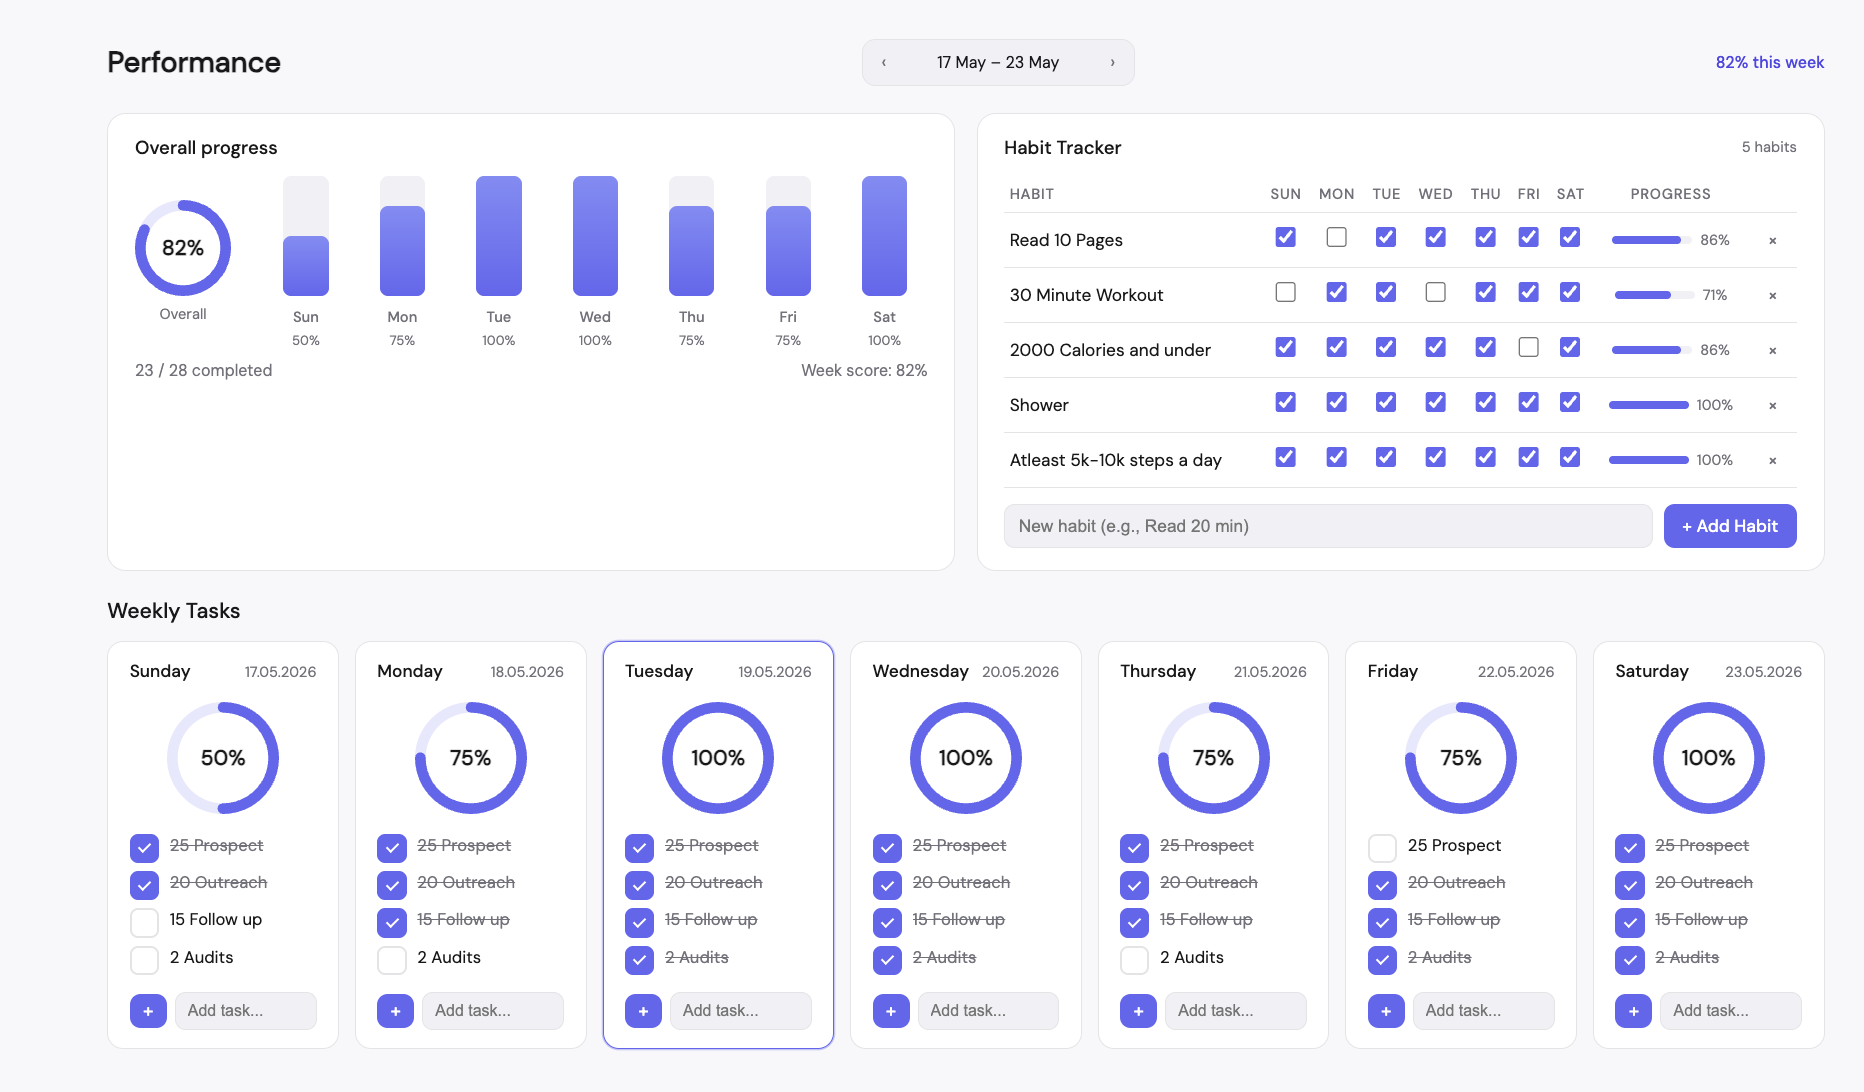Remove the Read 10 Pages habit
Image resolution: width=1864 pixels, height=1092 pixels.
point(1772,241)
